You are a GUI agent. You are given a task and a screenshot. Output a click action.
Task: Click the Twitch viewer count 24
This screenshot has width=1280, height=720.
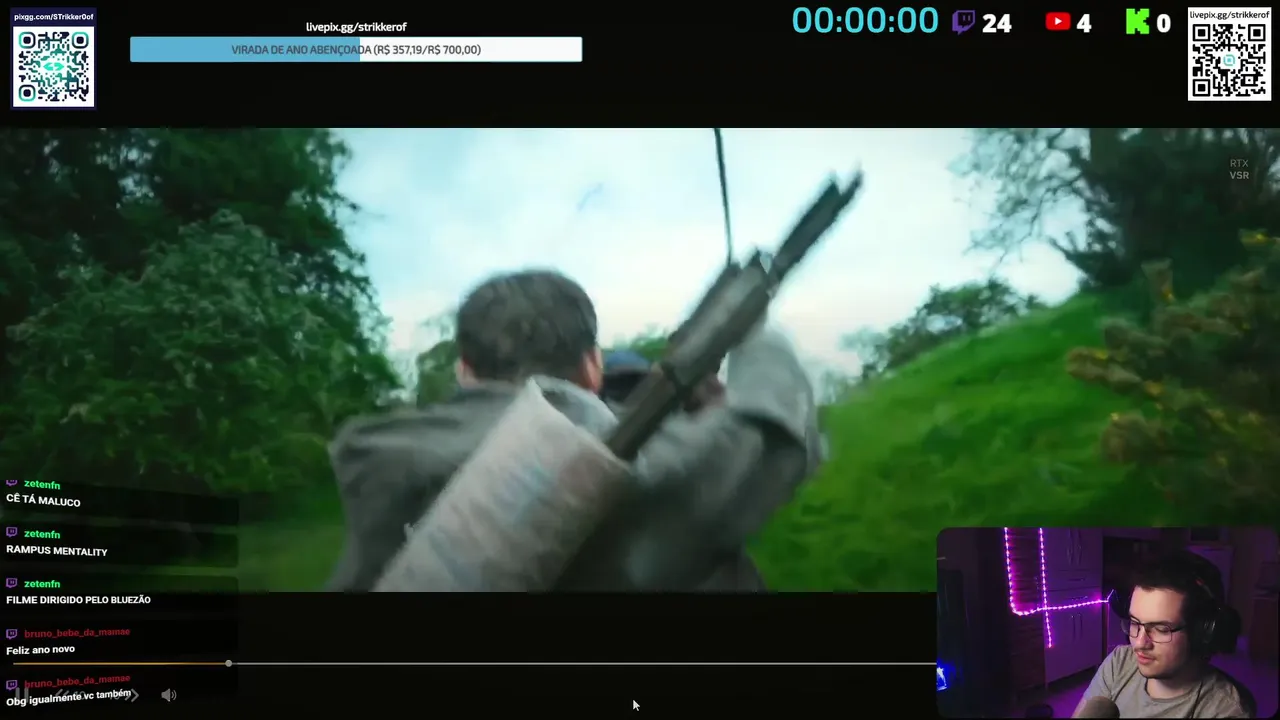[x=996, y=23]
